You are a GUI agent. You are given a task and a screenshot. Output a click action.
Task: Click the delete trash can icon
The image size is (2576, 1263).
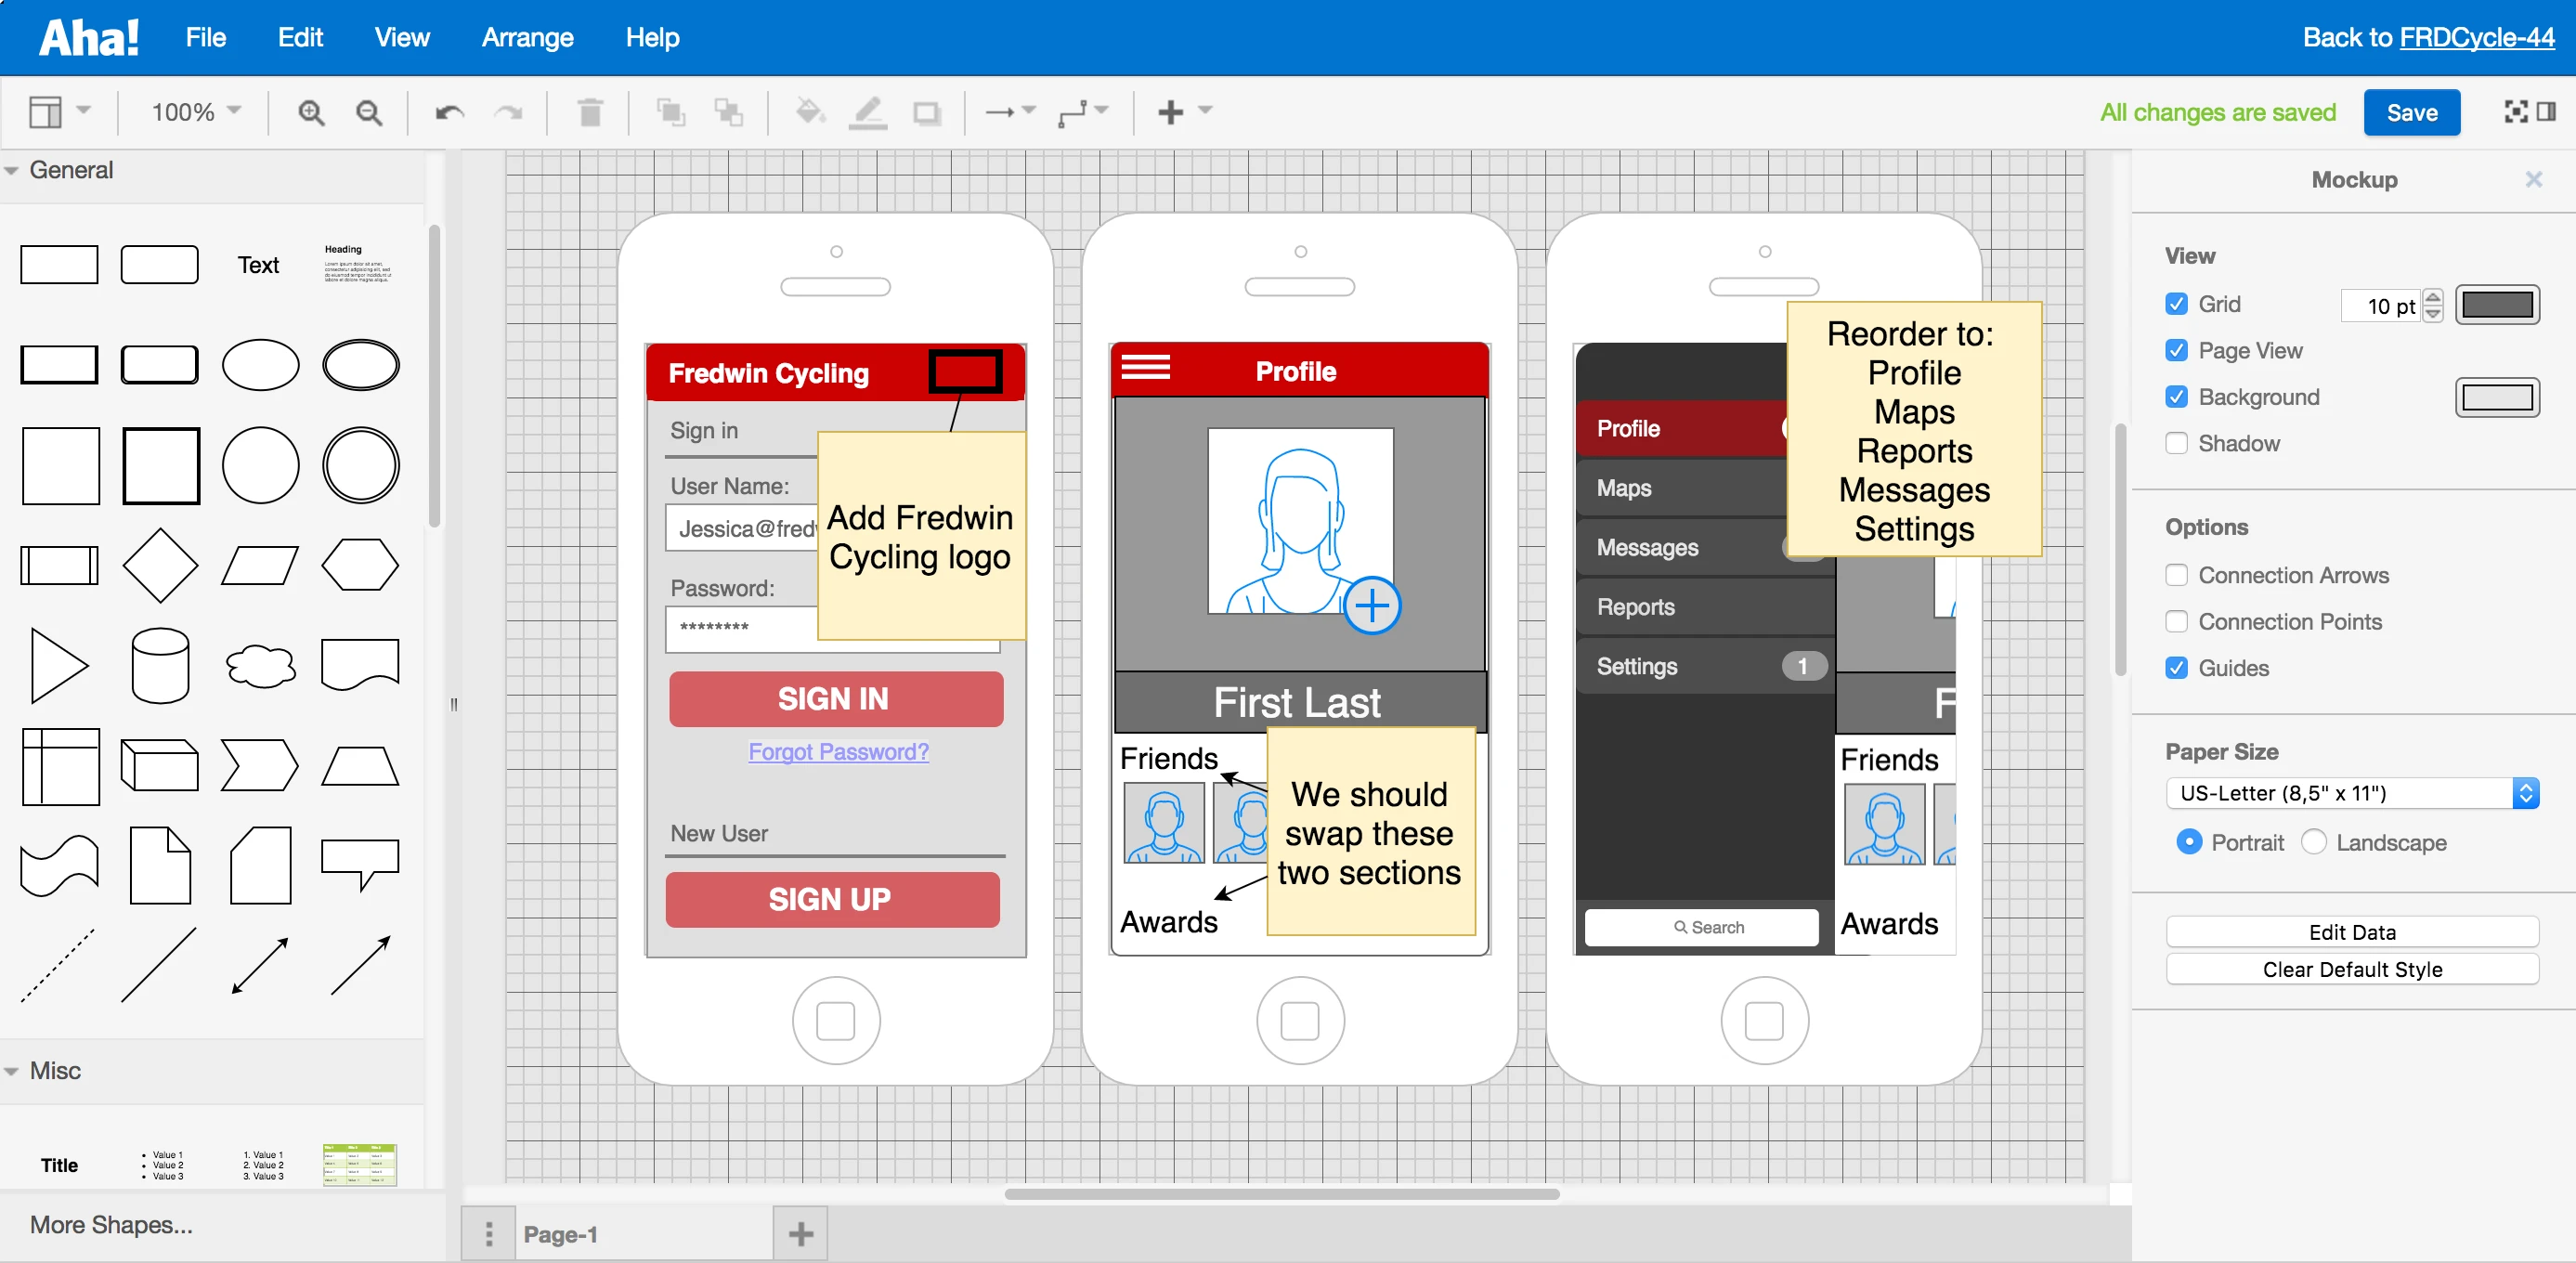click(x=590, y=112)
